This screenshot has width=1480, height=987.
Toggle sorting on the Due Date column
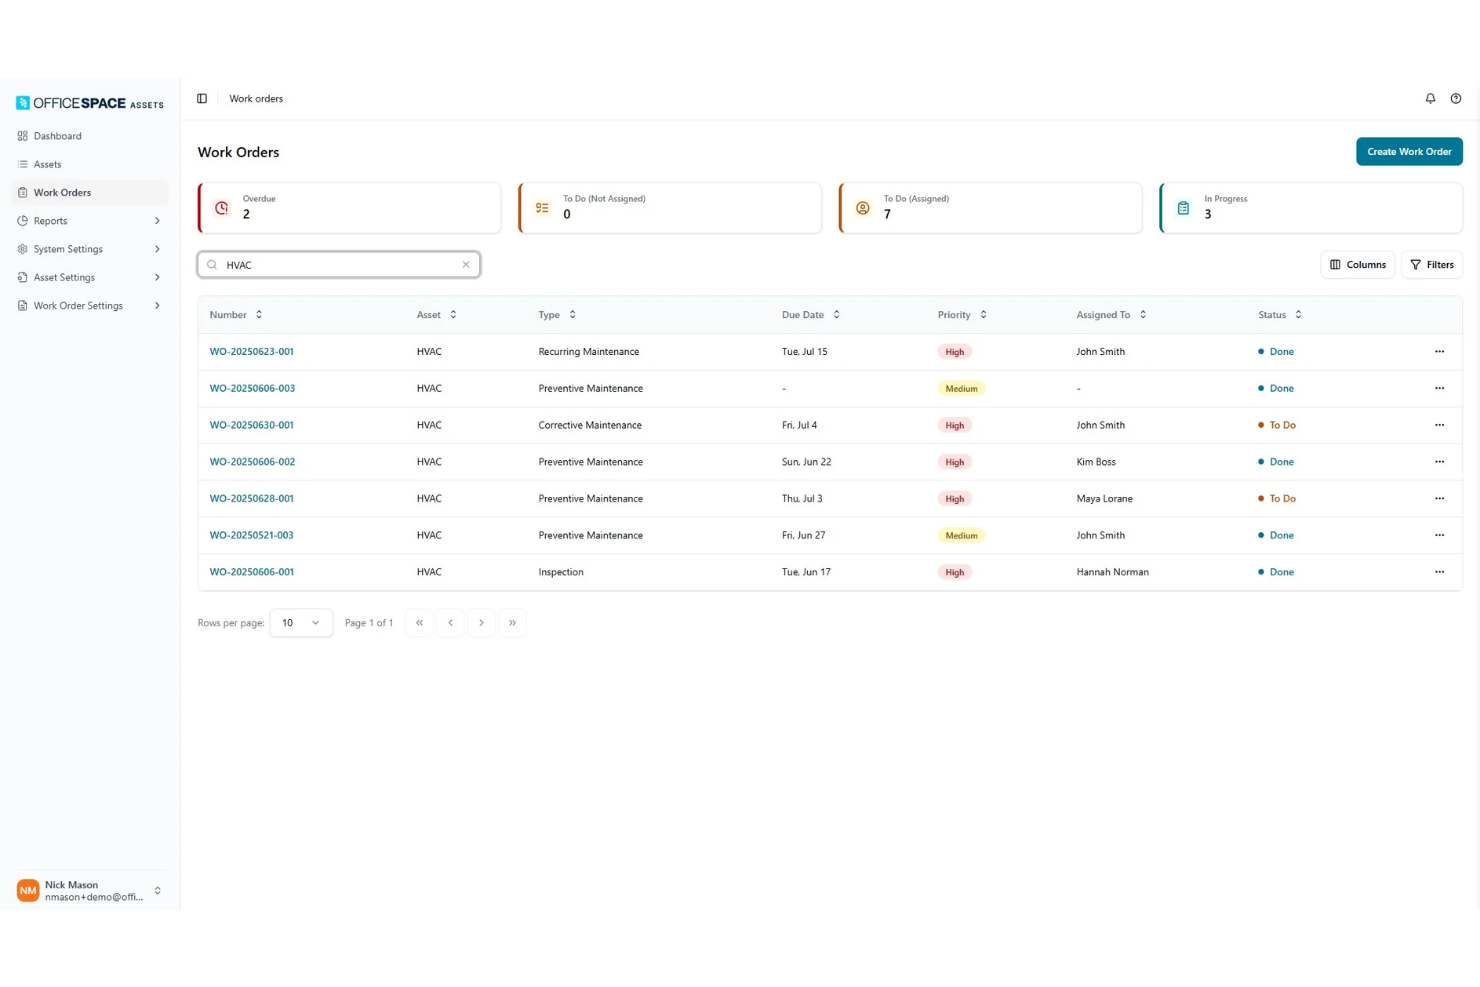(836, 314)
